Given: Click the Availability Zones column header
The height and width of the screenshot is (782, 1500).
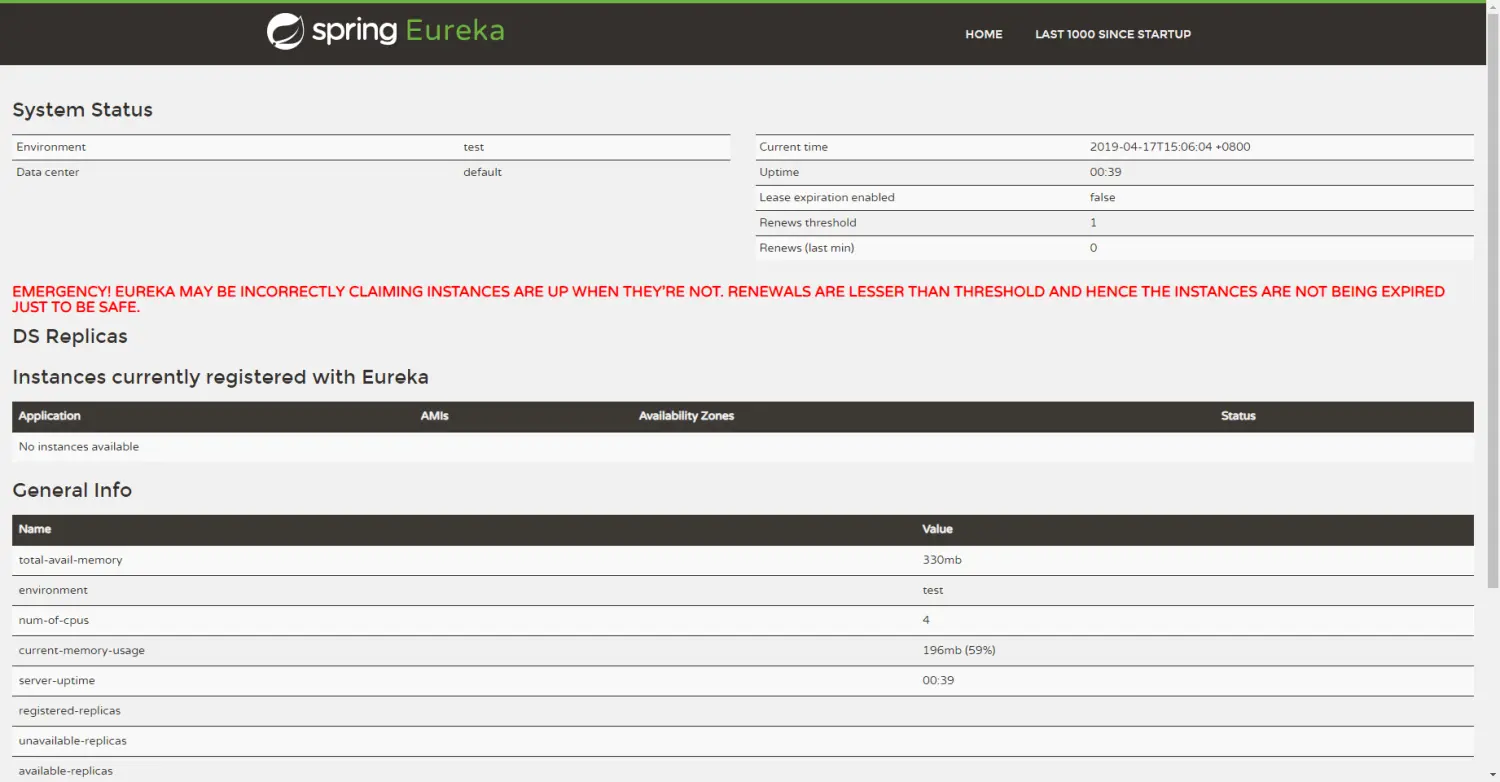Looking at the screenshot, I should point(686,416).
